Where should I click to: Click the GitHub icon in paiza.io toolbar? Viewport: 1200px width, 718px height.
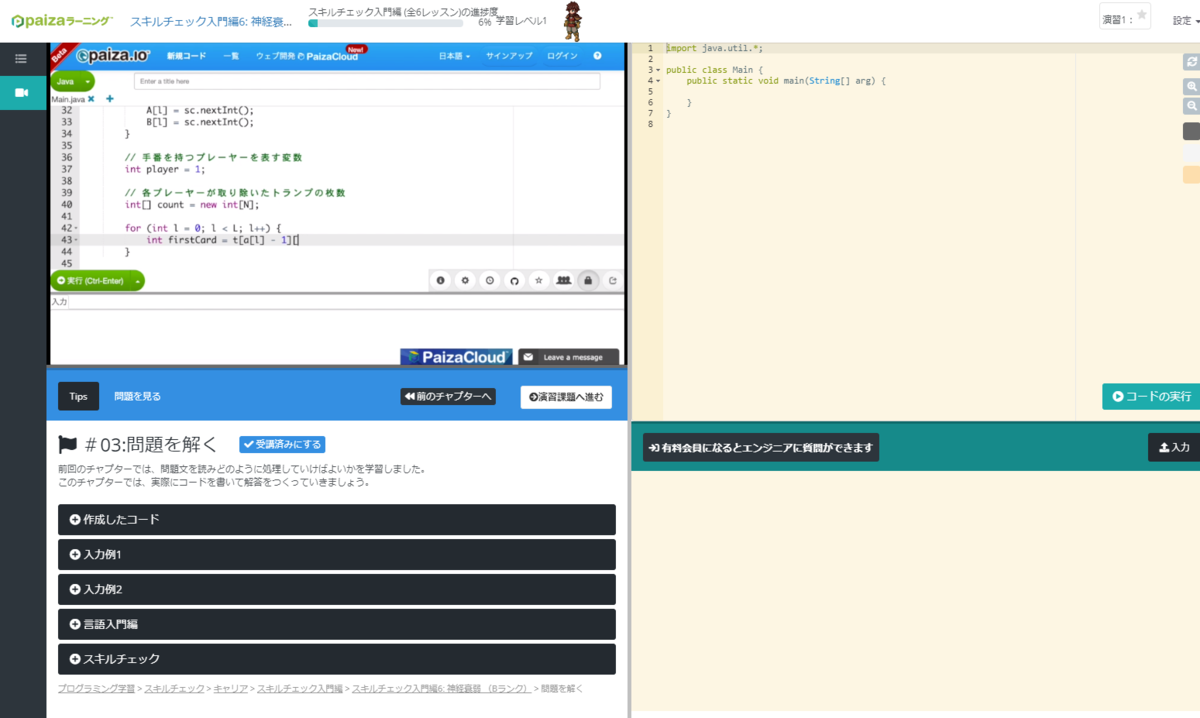[514, 281]
